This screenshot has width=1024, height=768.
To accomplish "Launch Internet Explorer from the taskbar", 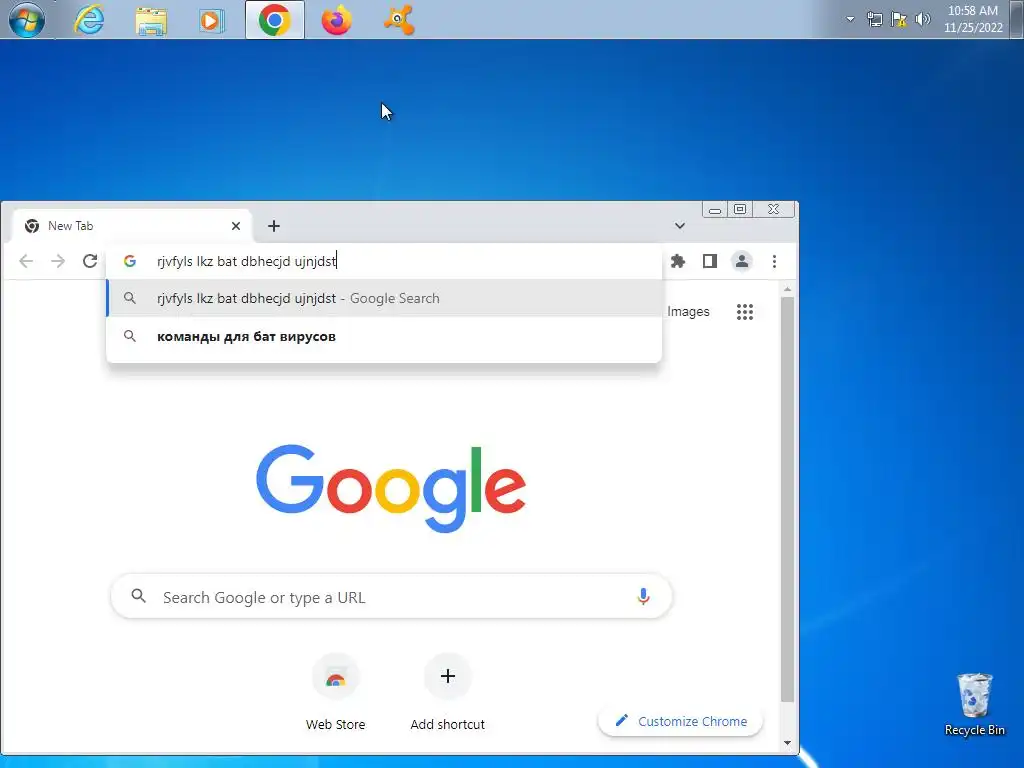I will click(x=89, y=20).
